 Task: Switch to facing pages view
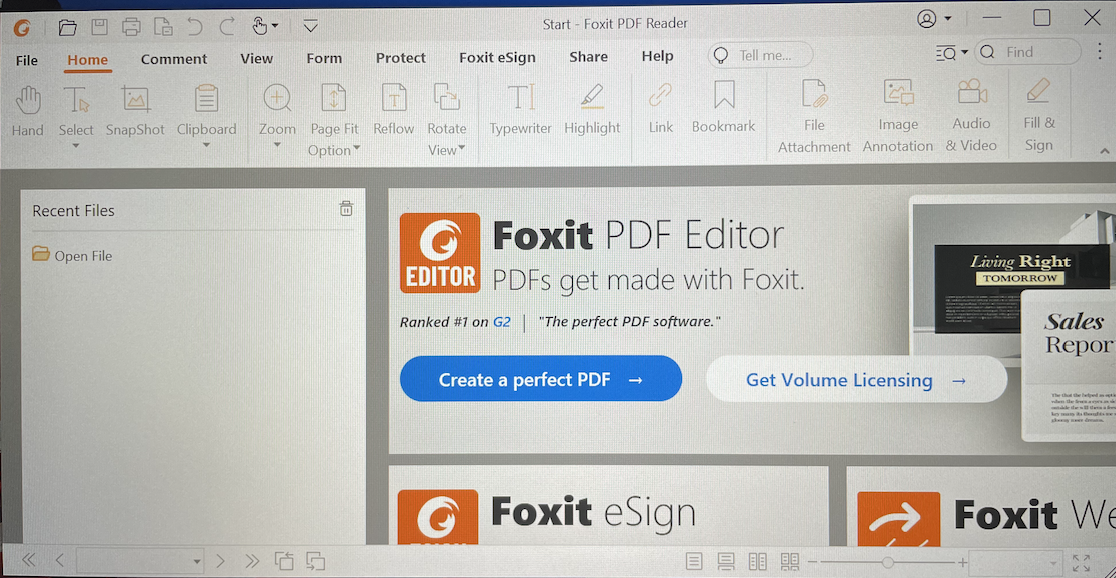(757, 561)
